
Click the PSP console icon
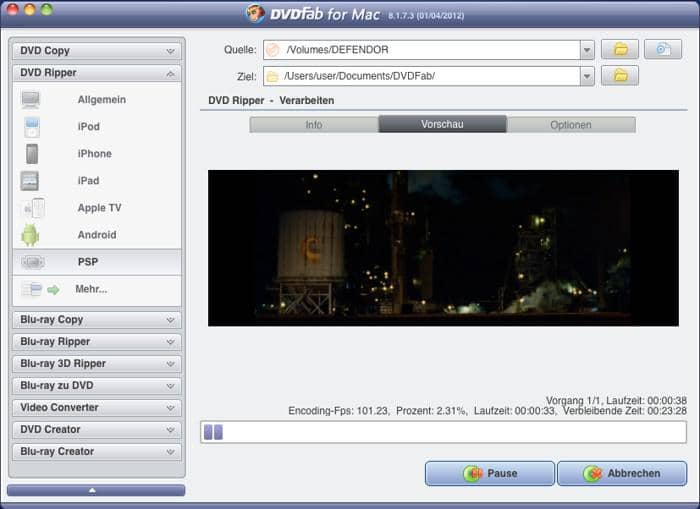(x=33, y=262)
